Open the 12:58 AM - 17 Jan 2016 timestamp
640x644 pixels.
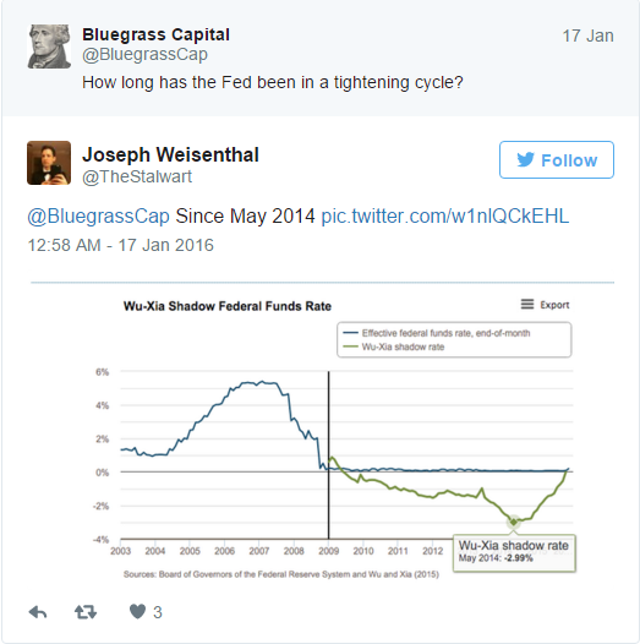point(120,245)
